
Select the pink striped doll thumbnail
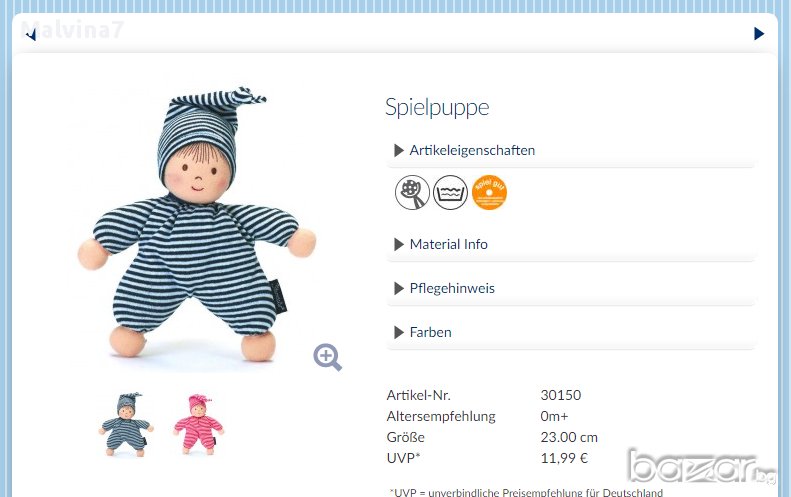tap(196, 424)
